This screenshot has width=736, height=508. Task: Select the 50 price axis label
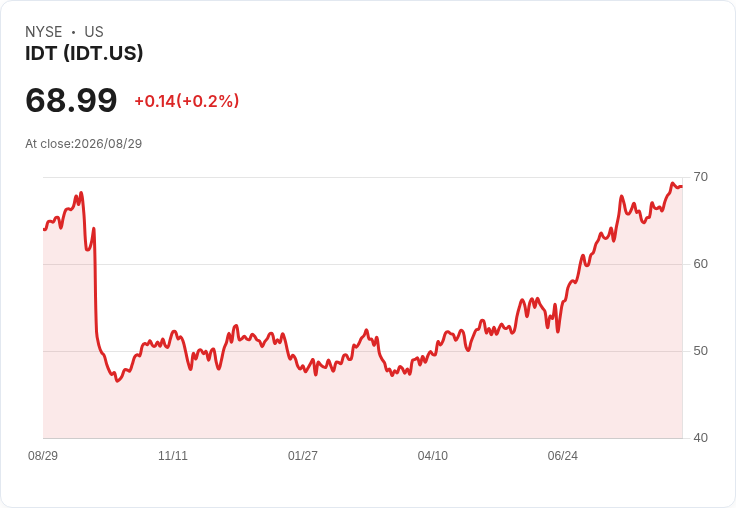click(700, 351)
